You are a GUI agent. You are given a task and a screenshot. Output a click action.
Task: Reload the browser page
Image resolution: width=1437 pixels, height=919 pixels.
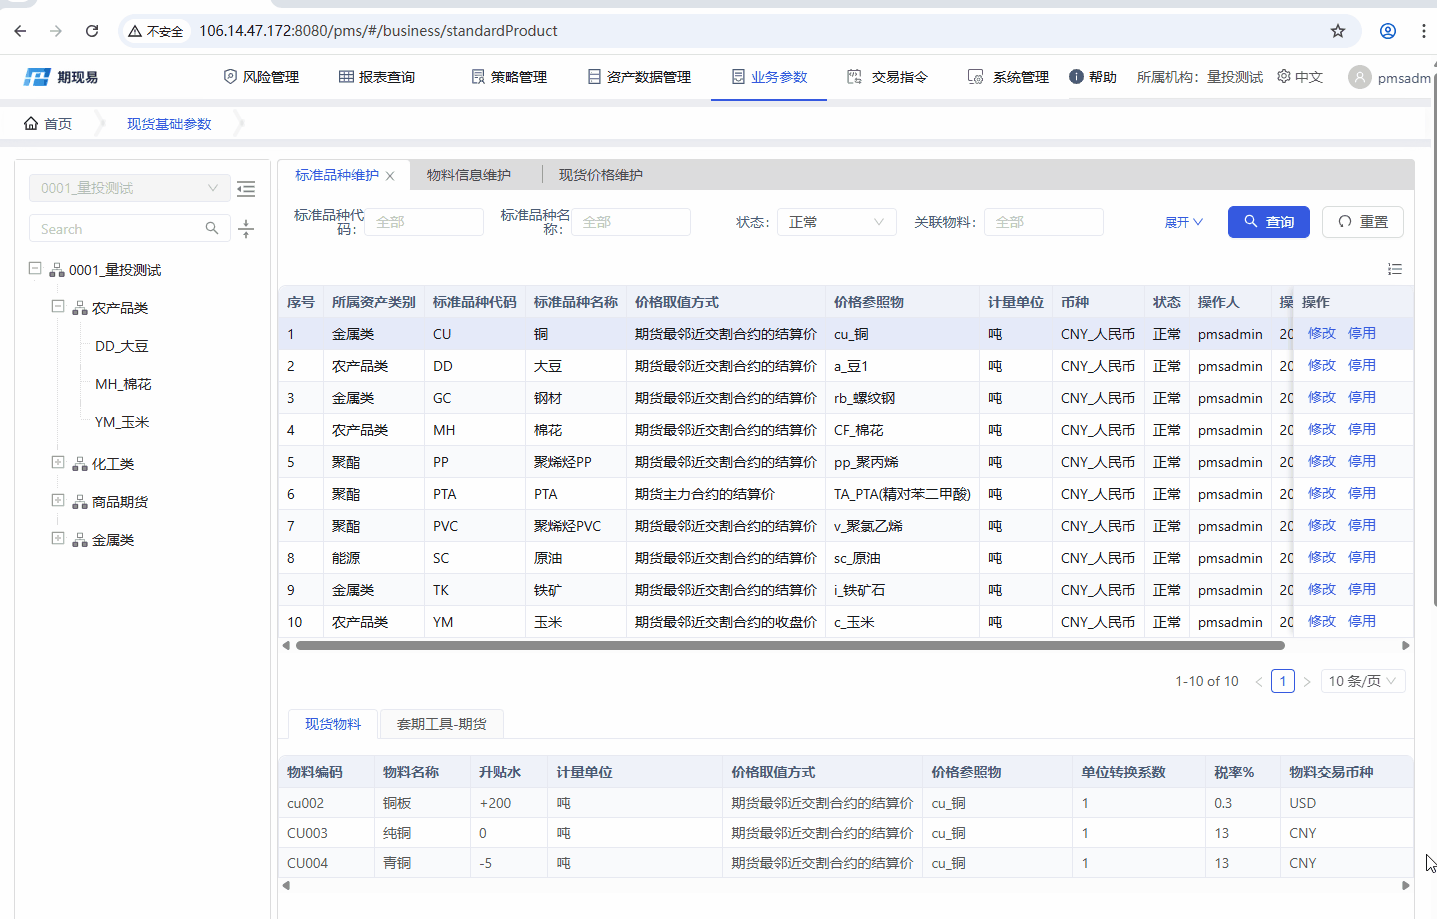point(92,31)
